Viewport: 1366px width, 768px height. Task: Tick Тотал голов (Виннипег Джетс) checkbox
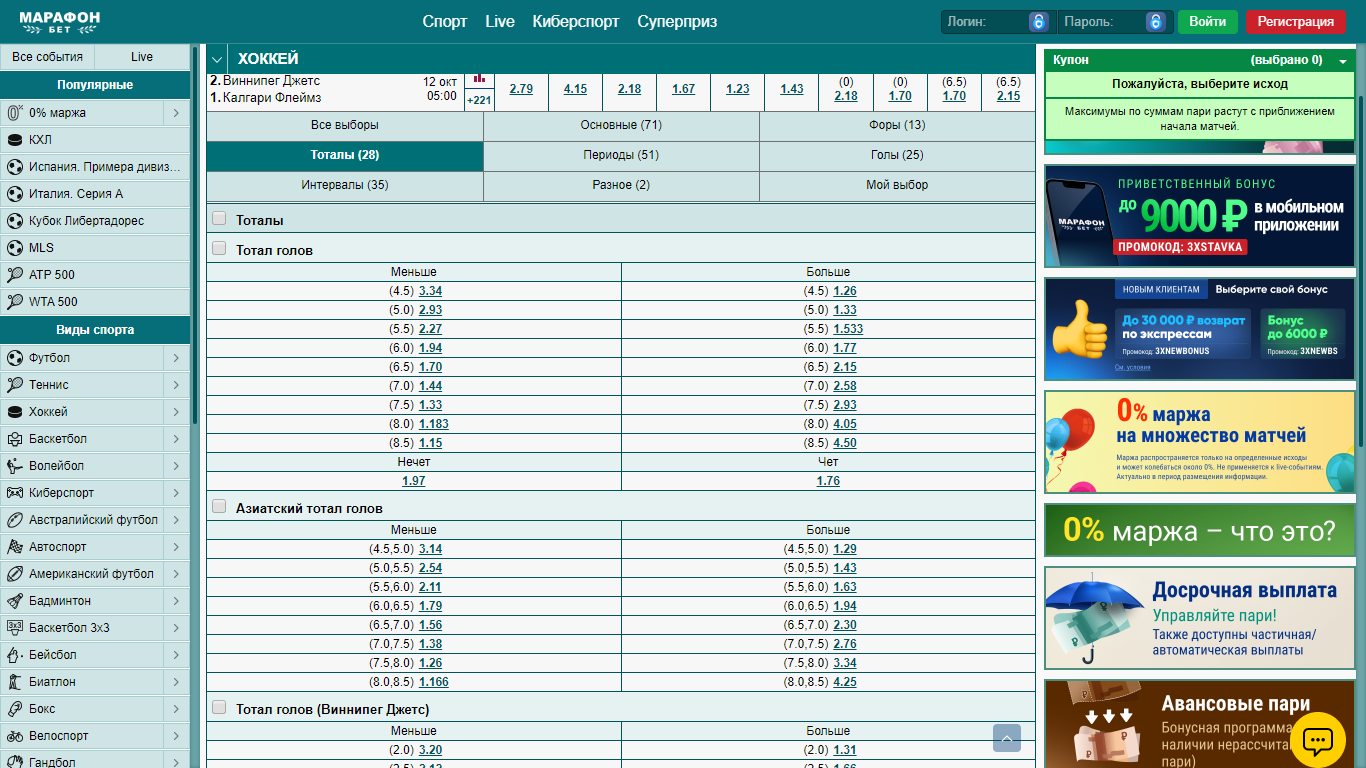219,707
